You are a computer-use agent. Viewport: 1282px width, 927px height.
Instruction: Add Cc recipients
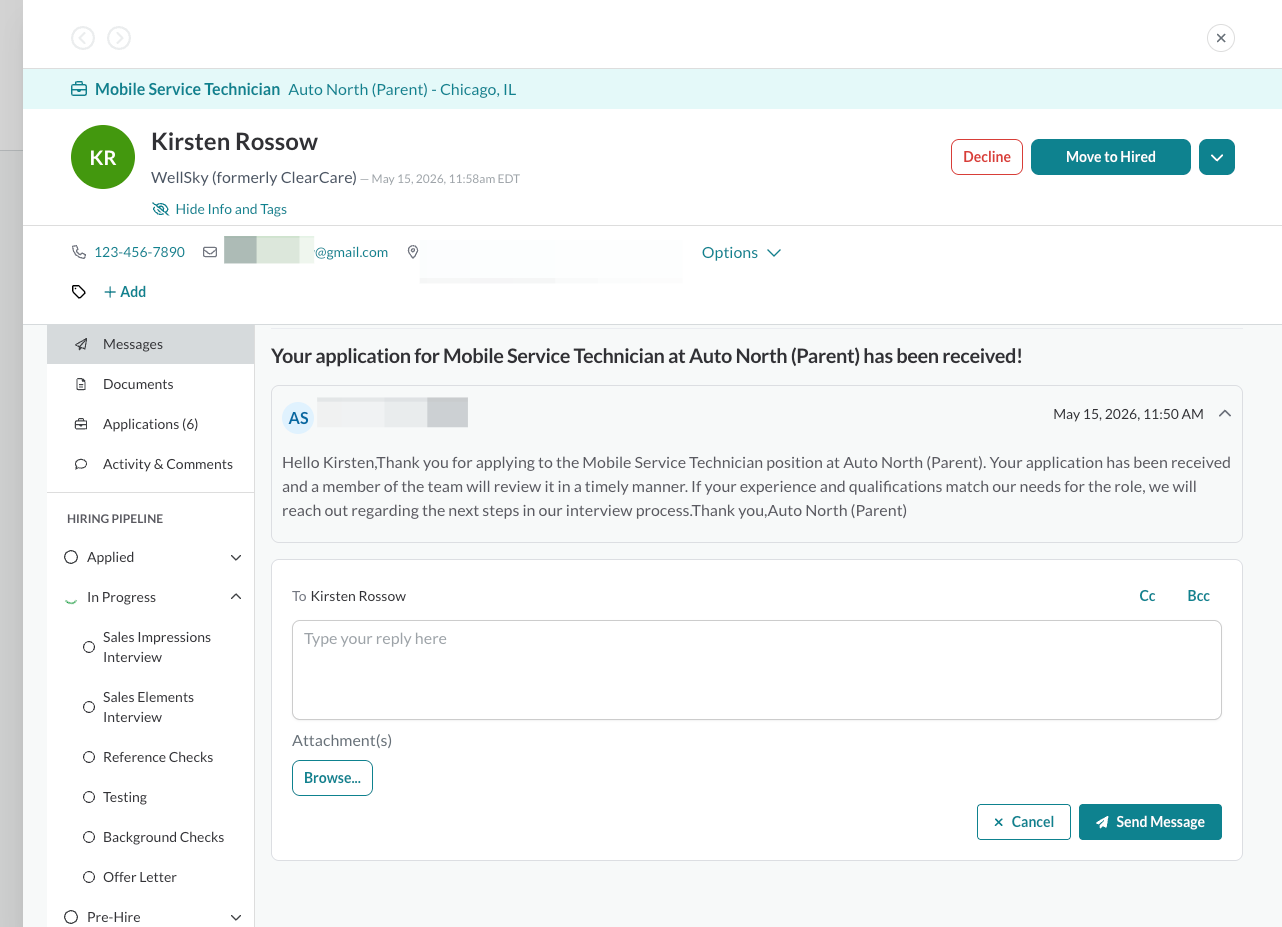1147,596
